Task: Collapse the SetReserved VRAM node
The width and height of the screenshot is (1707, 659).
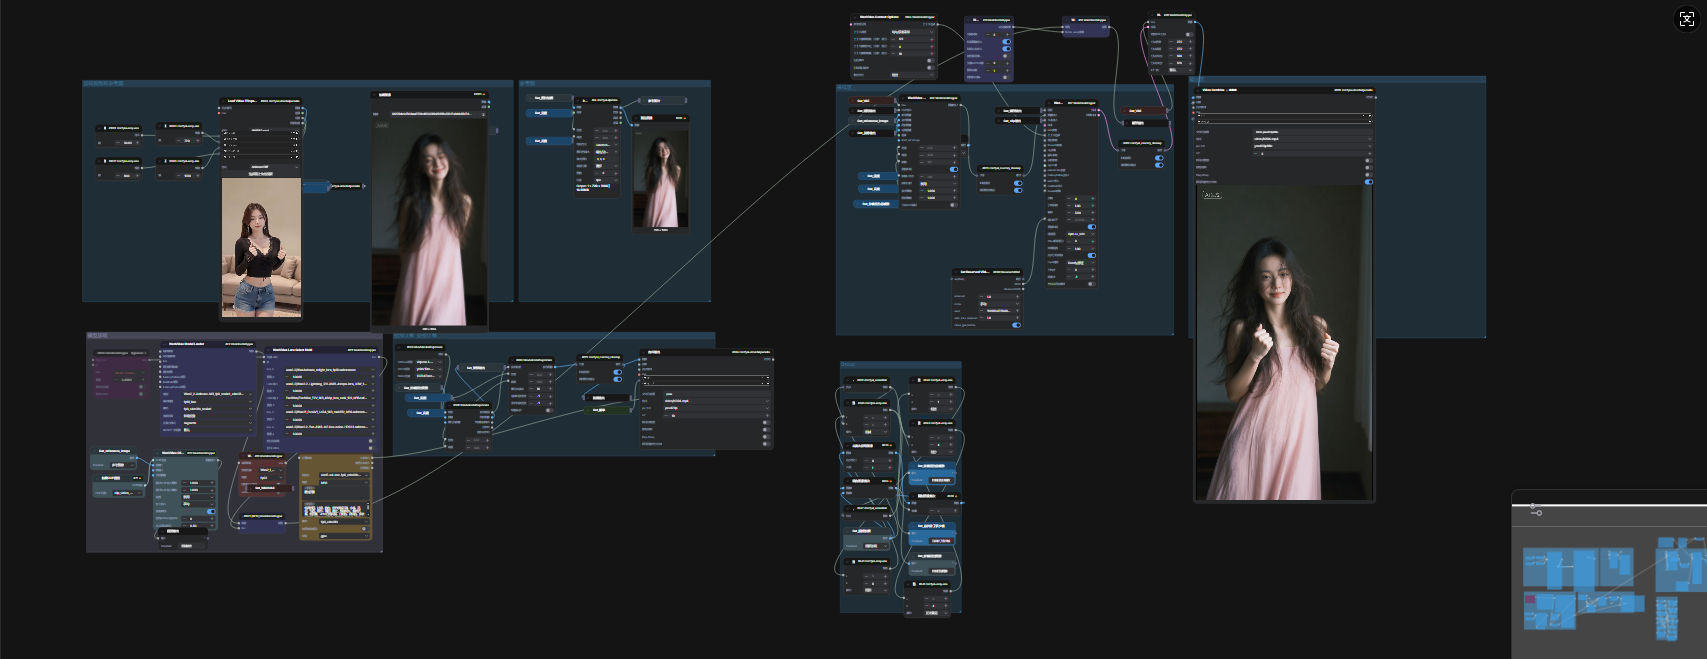Action: click(956, 271)
